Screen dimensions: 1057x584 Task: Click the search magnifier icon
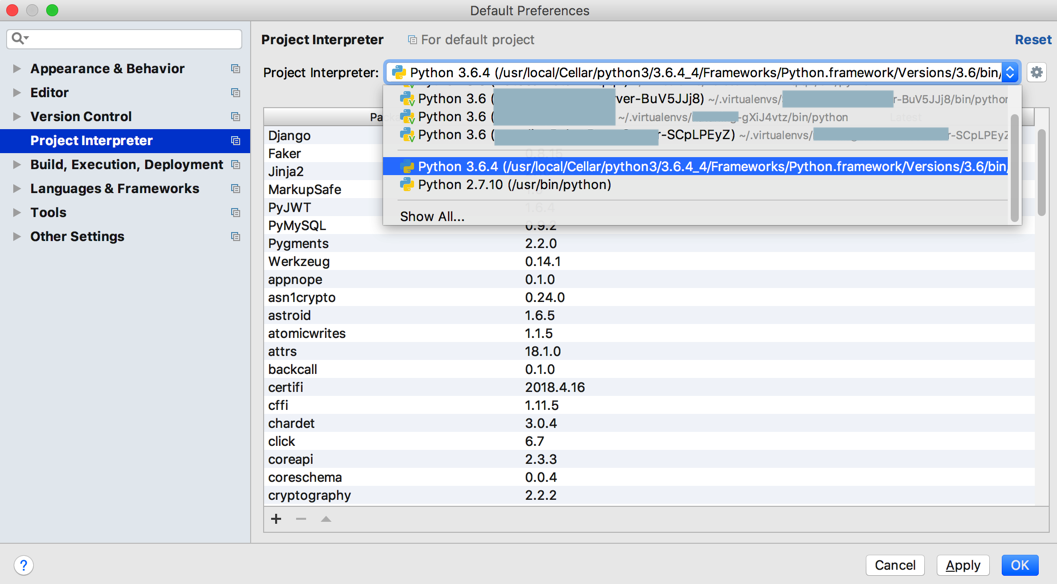click(19, 39)
